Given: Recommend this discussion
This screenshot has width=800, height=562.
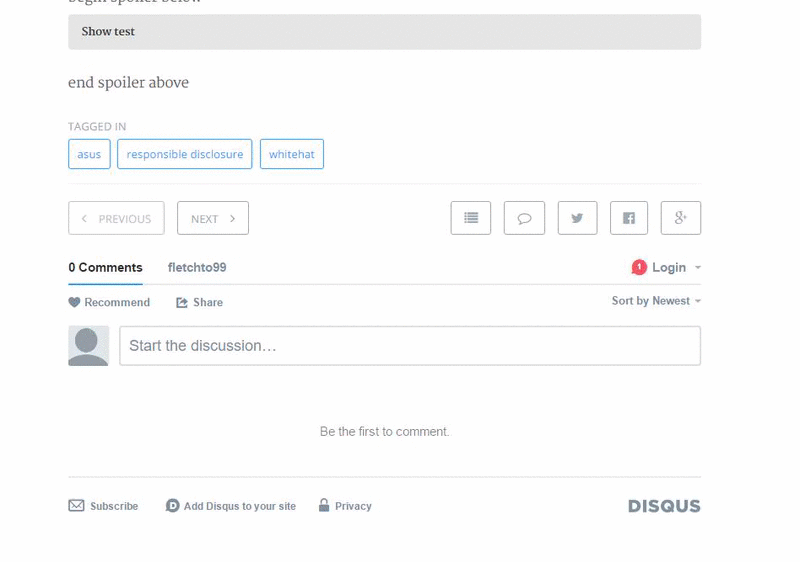Looking at the screenshot, I should point(109,302).
